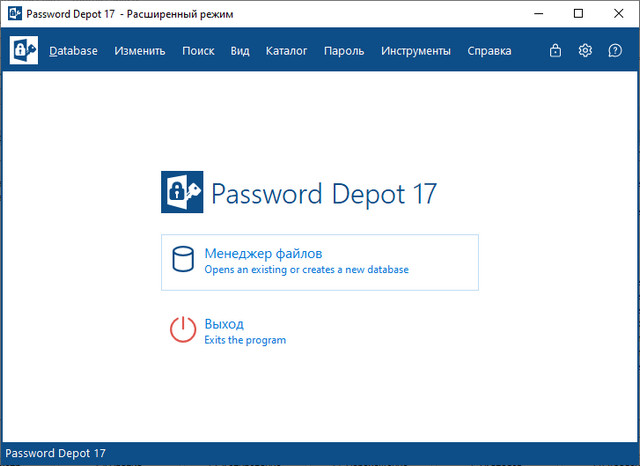
Task: Open the Каталог menu
Action: 287,51
